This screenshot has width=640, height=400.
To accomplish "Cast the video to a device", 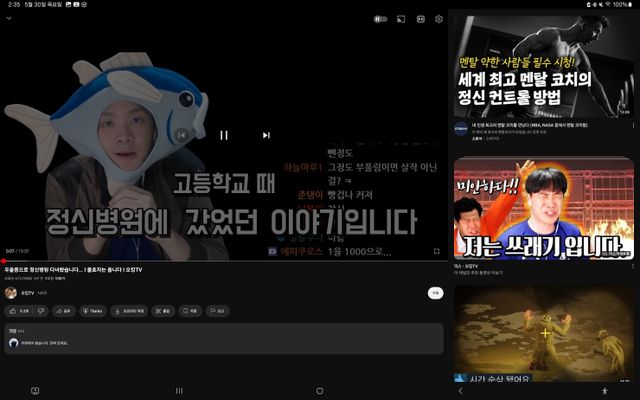I will (400, 19).
